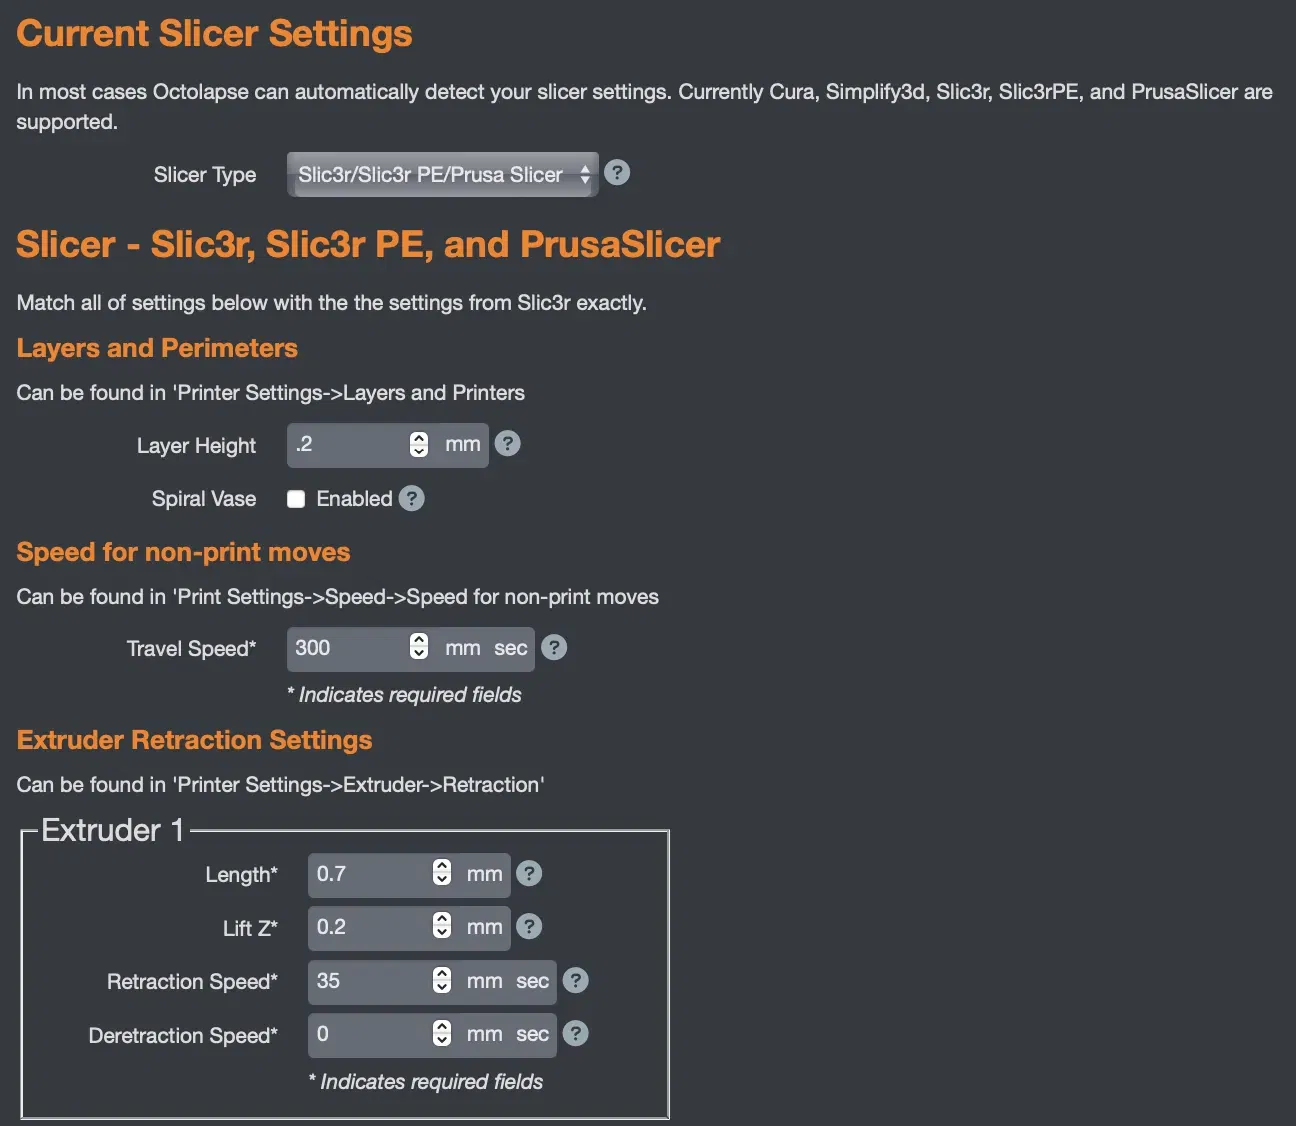Click Travel Speed help question mark
Image resolution: width=1296 pixels, height=1126 pixels.
click(x=554, y=648)
